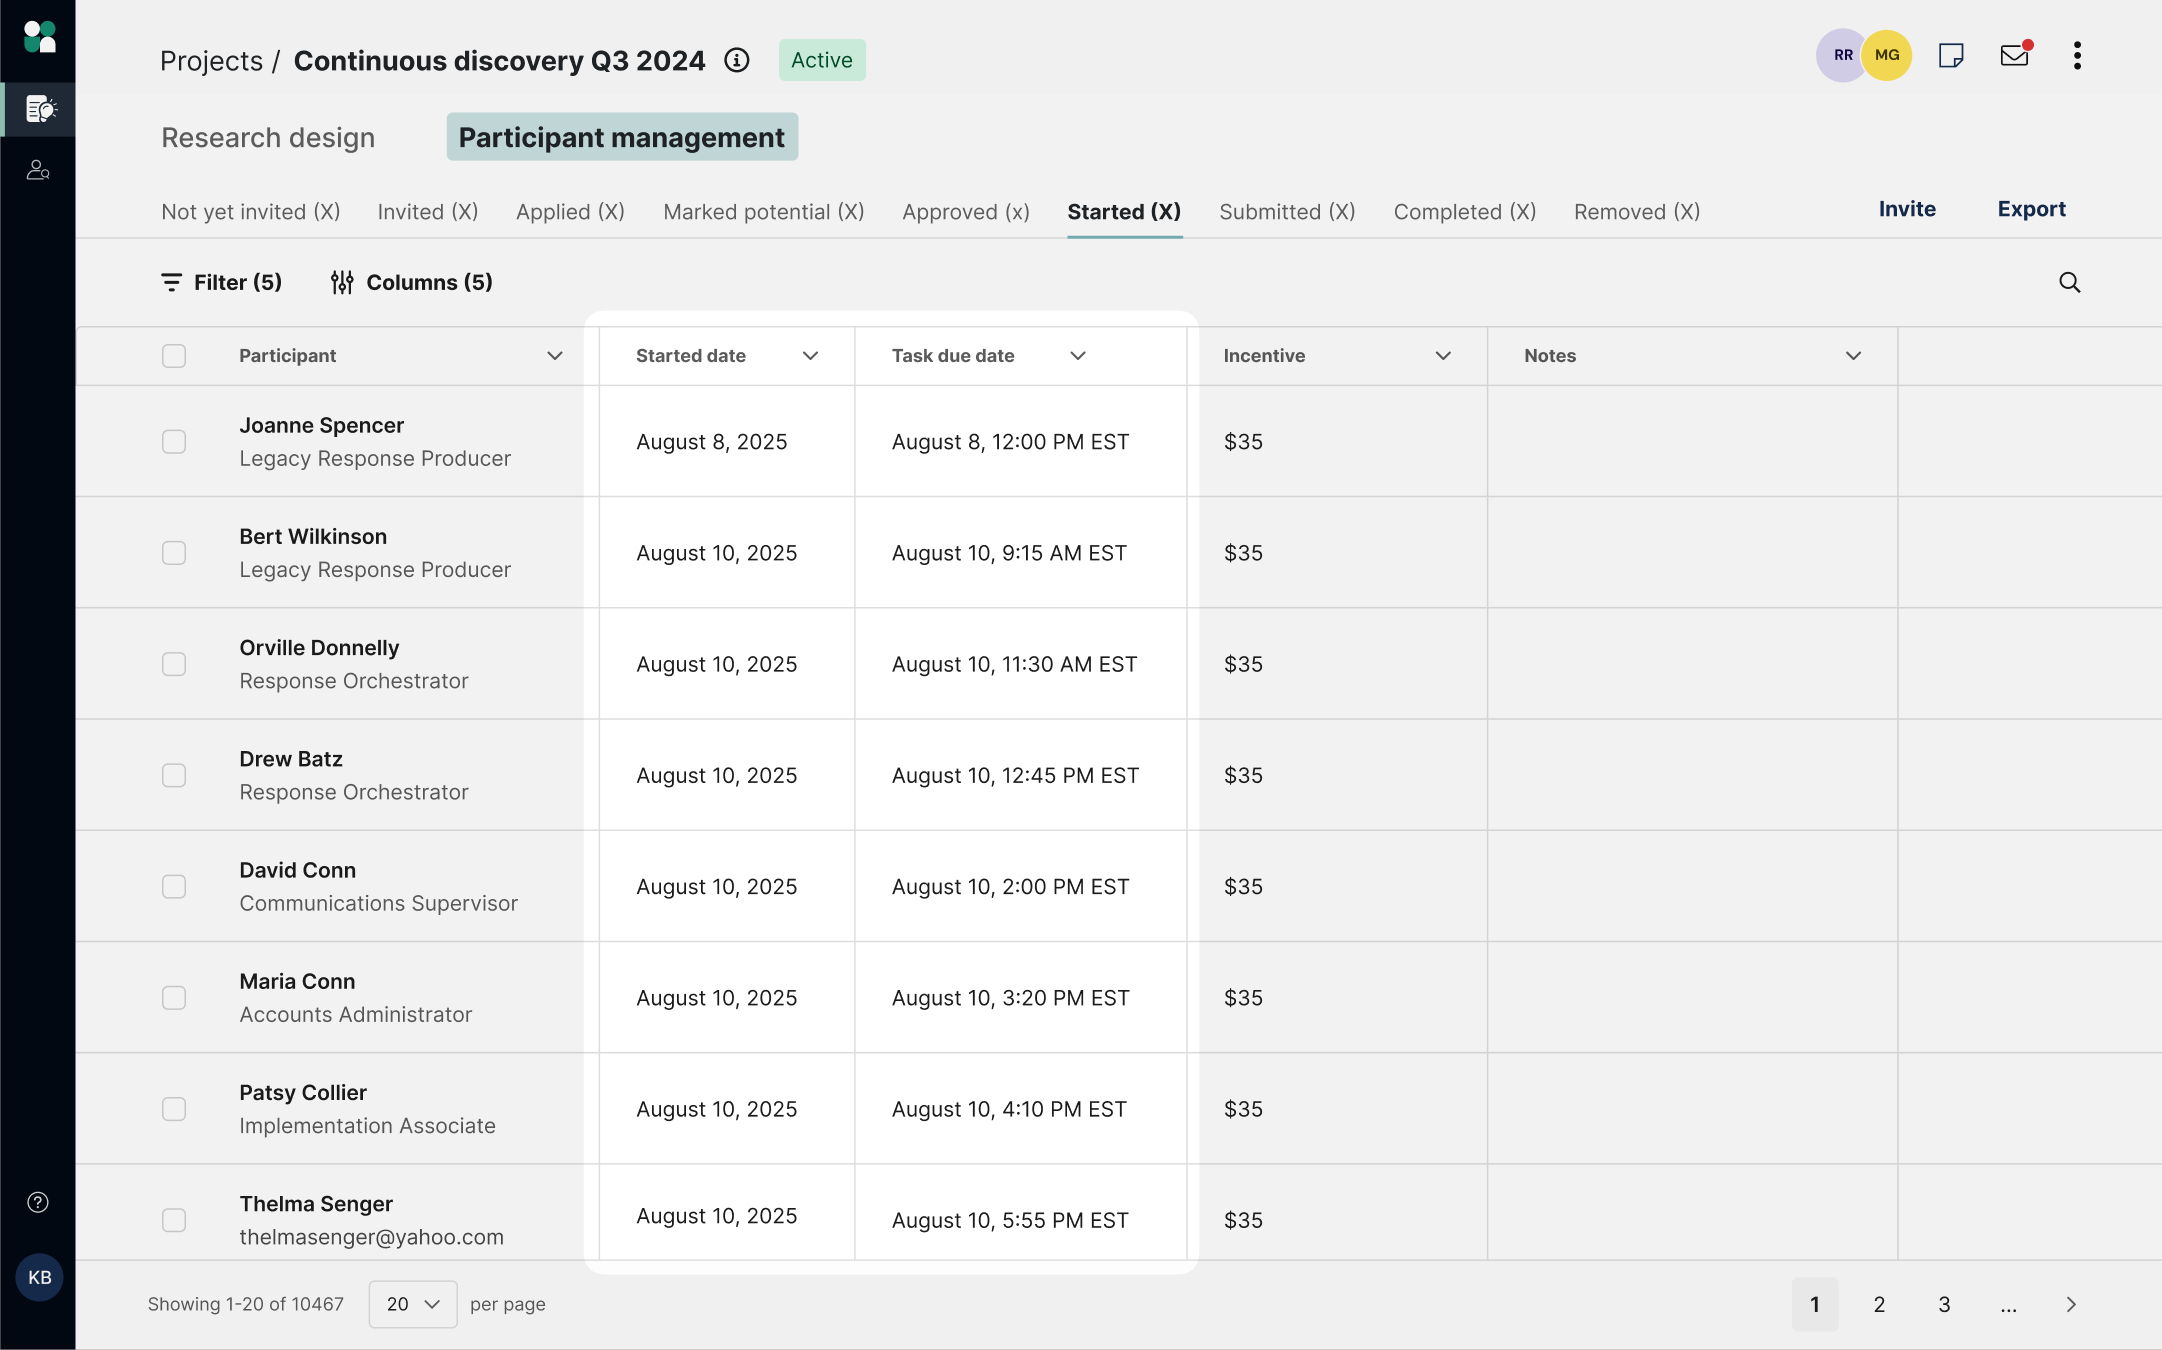Screen dimensions: 2162x1350
Task: Expand the Incentive column chevron
Action: point(1442,356)
